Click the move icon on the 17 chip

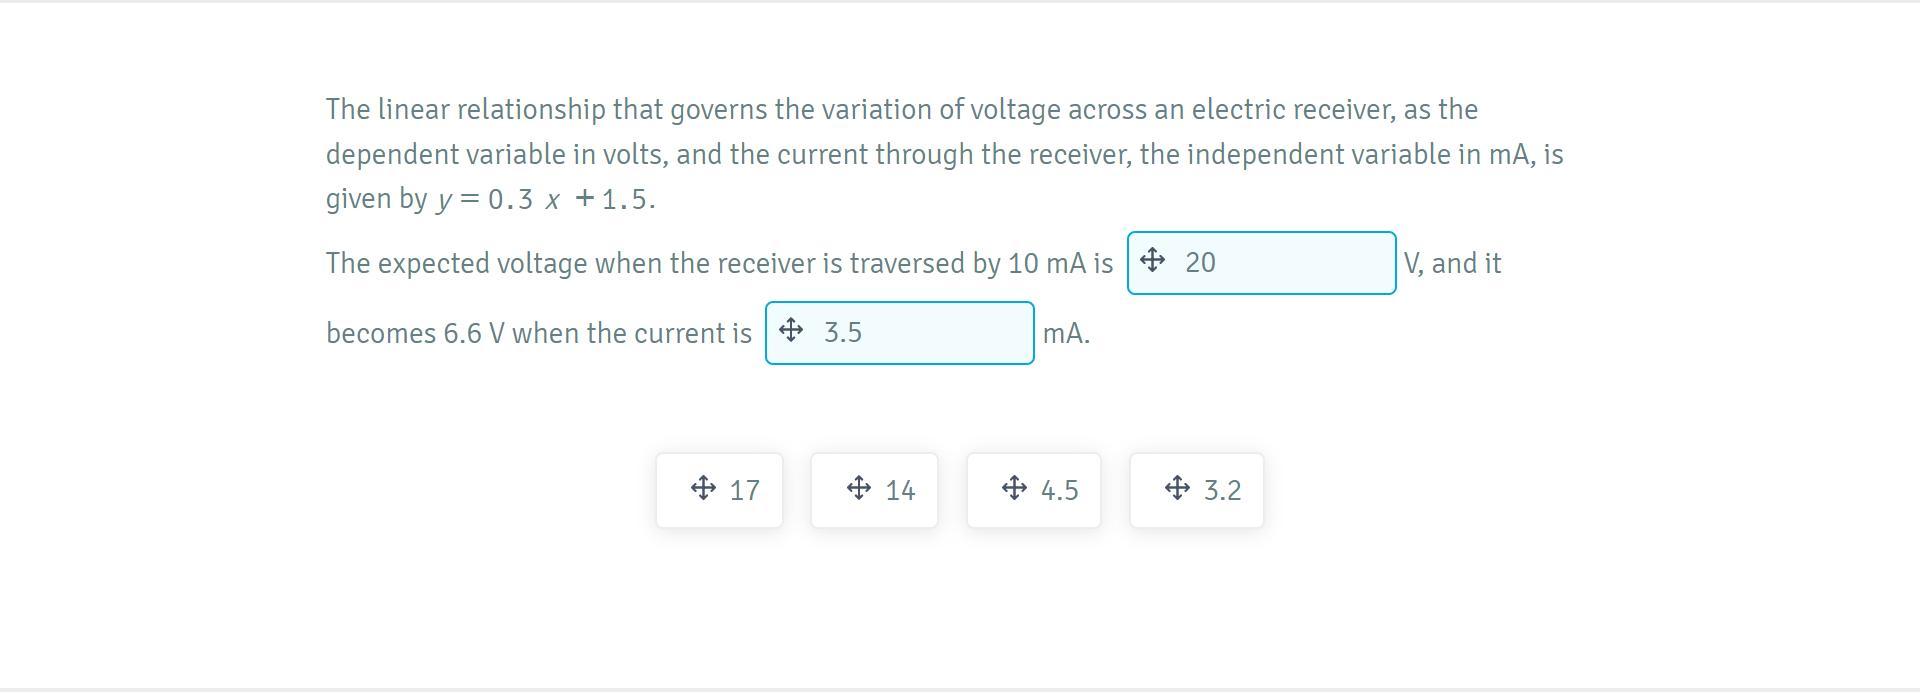click(x=703, y=489)
